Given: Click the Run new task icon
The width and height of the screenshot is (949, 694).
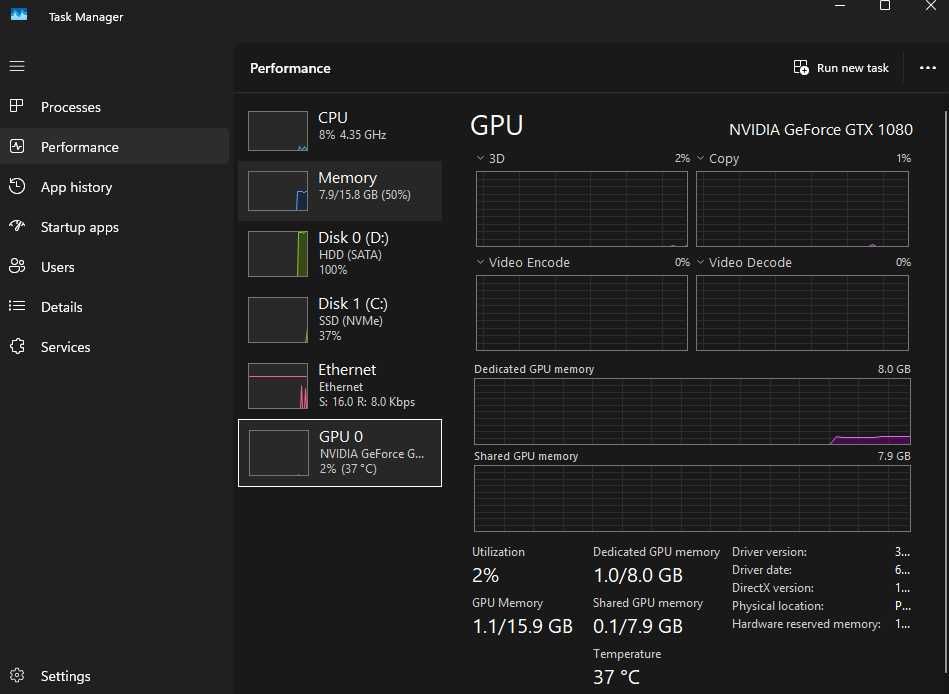Looking at the screenshot, I should (x=801, y=67).
